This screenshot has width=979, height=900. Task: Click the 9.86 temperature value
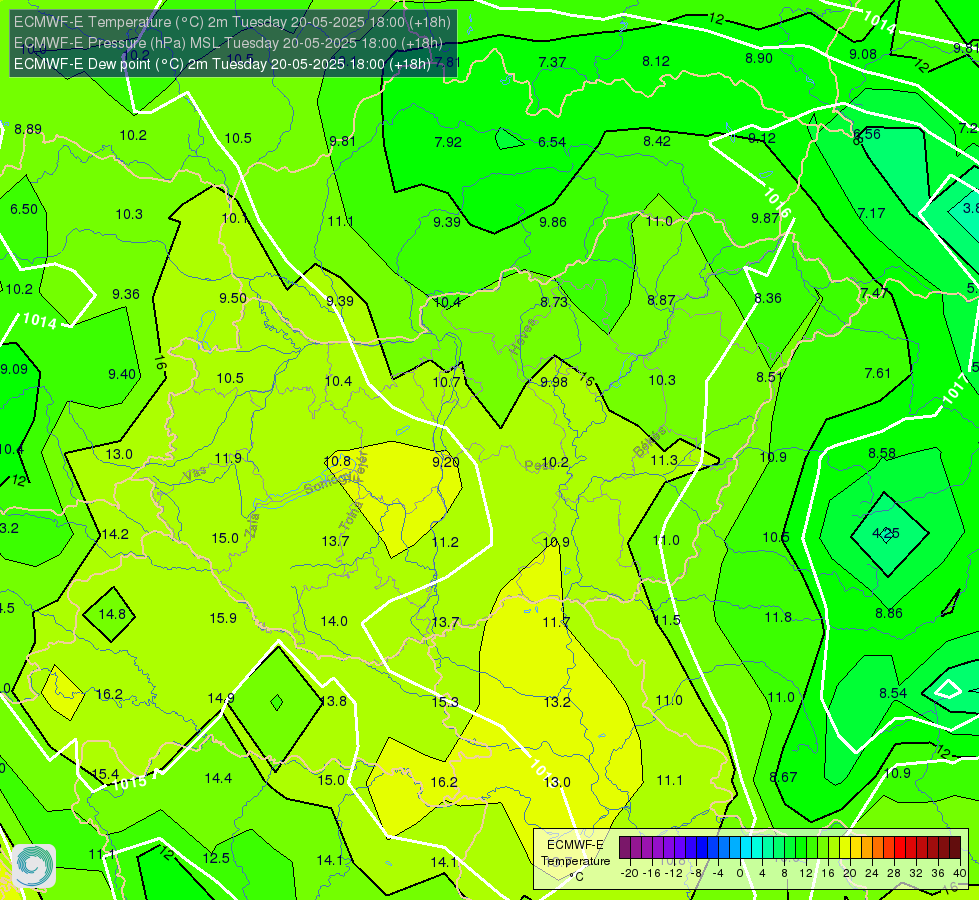[553, 222]
